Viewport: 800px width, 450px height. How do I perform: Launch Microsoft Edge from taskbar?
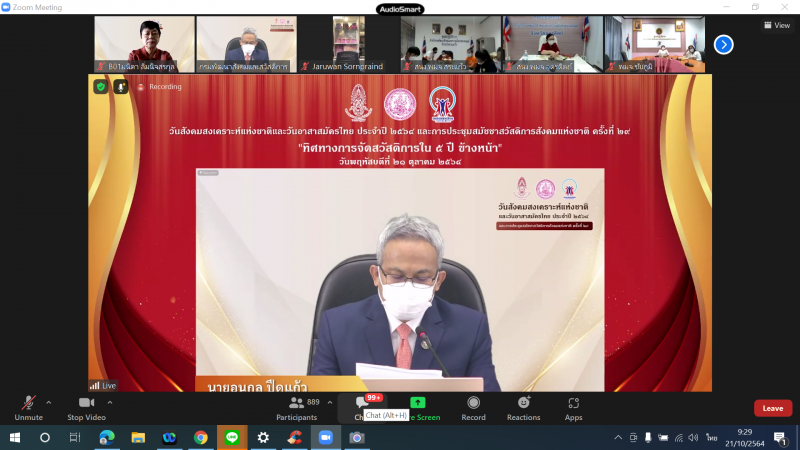click(x=107, y=438)
